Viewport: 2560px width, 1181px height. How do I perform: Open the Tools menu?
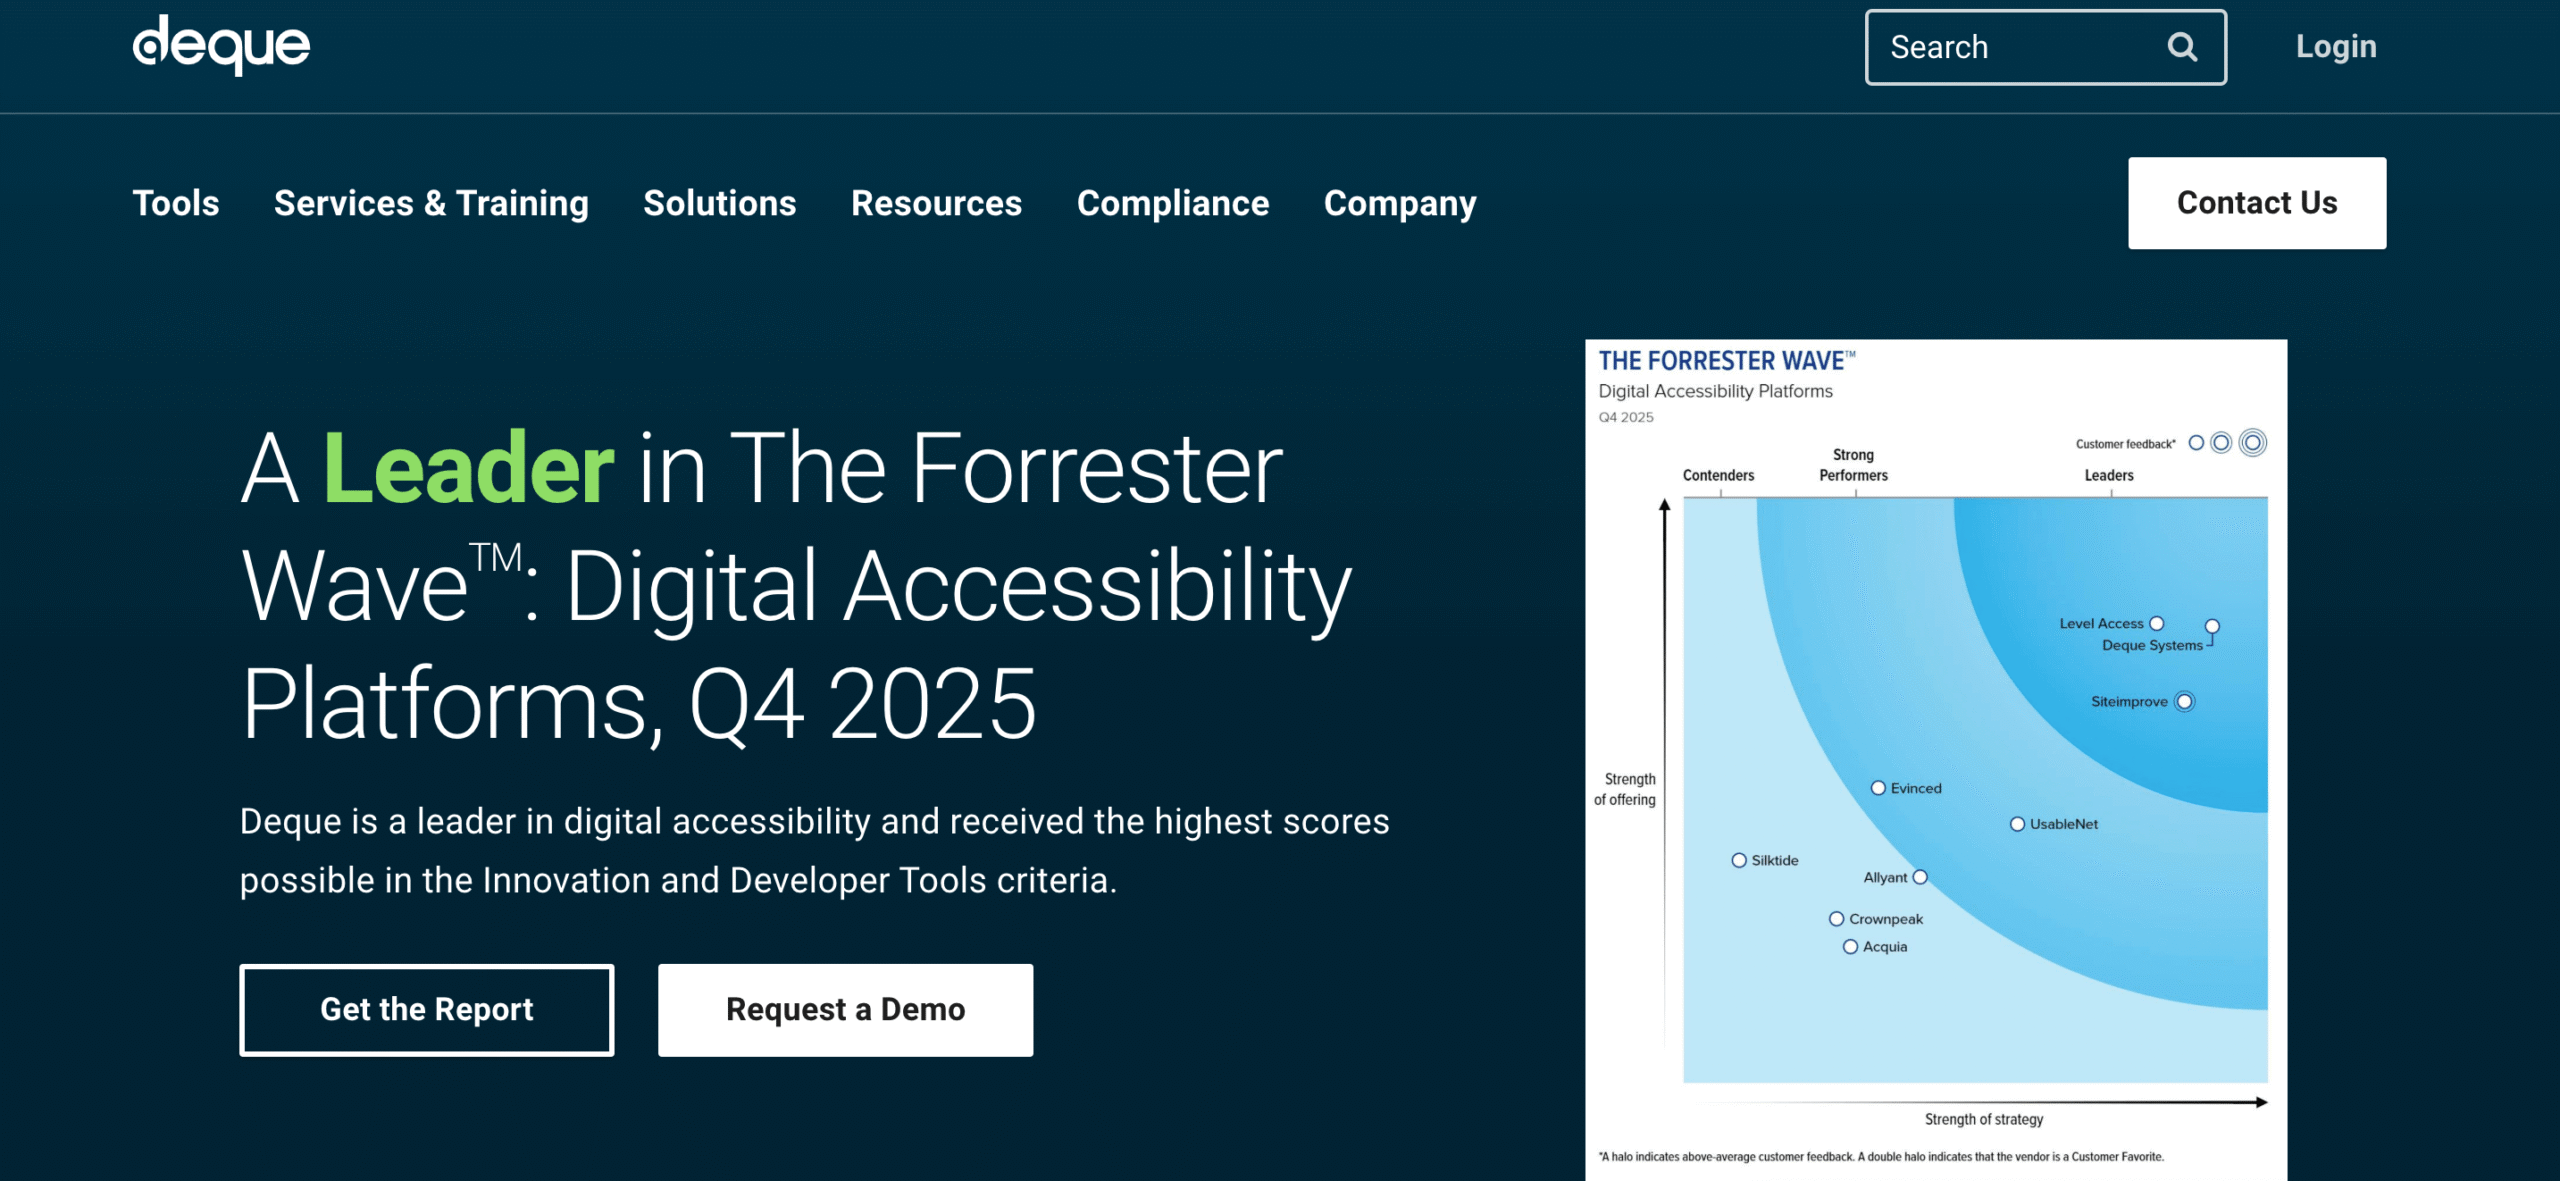[x=176, y=203]
